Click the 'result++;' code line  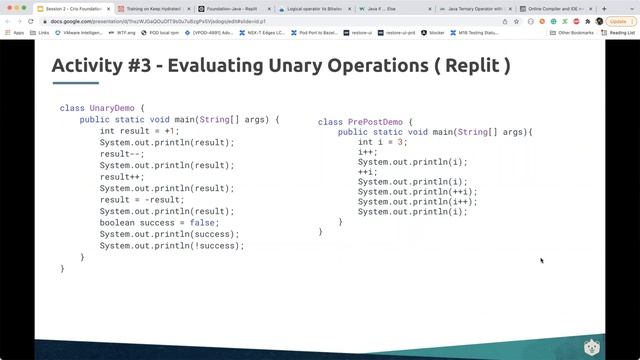point(122,177)
